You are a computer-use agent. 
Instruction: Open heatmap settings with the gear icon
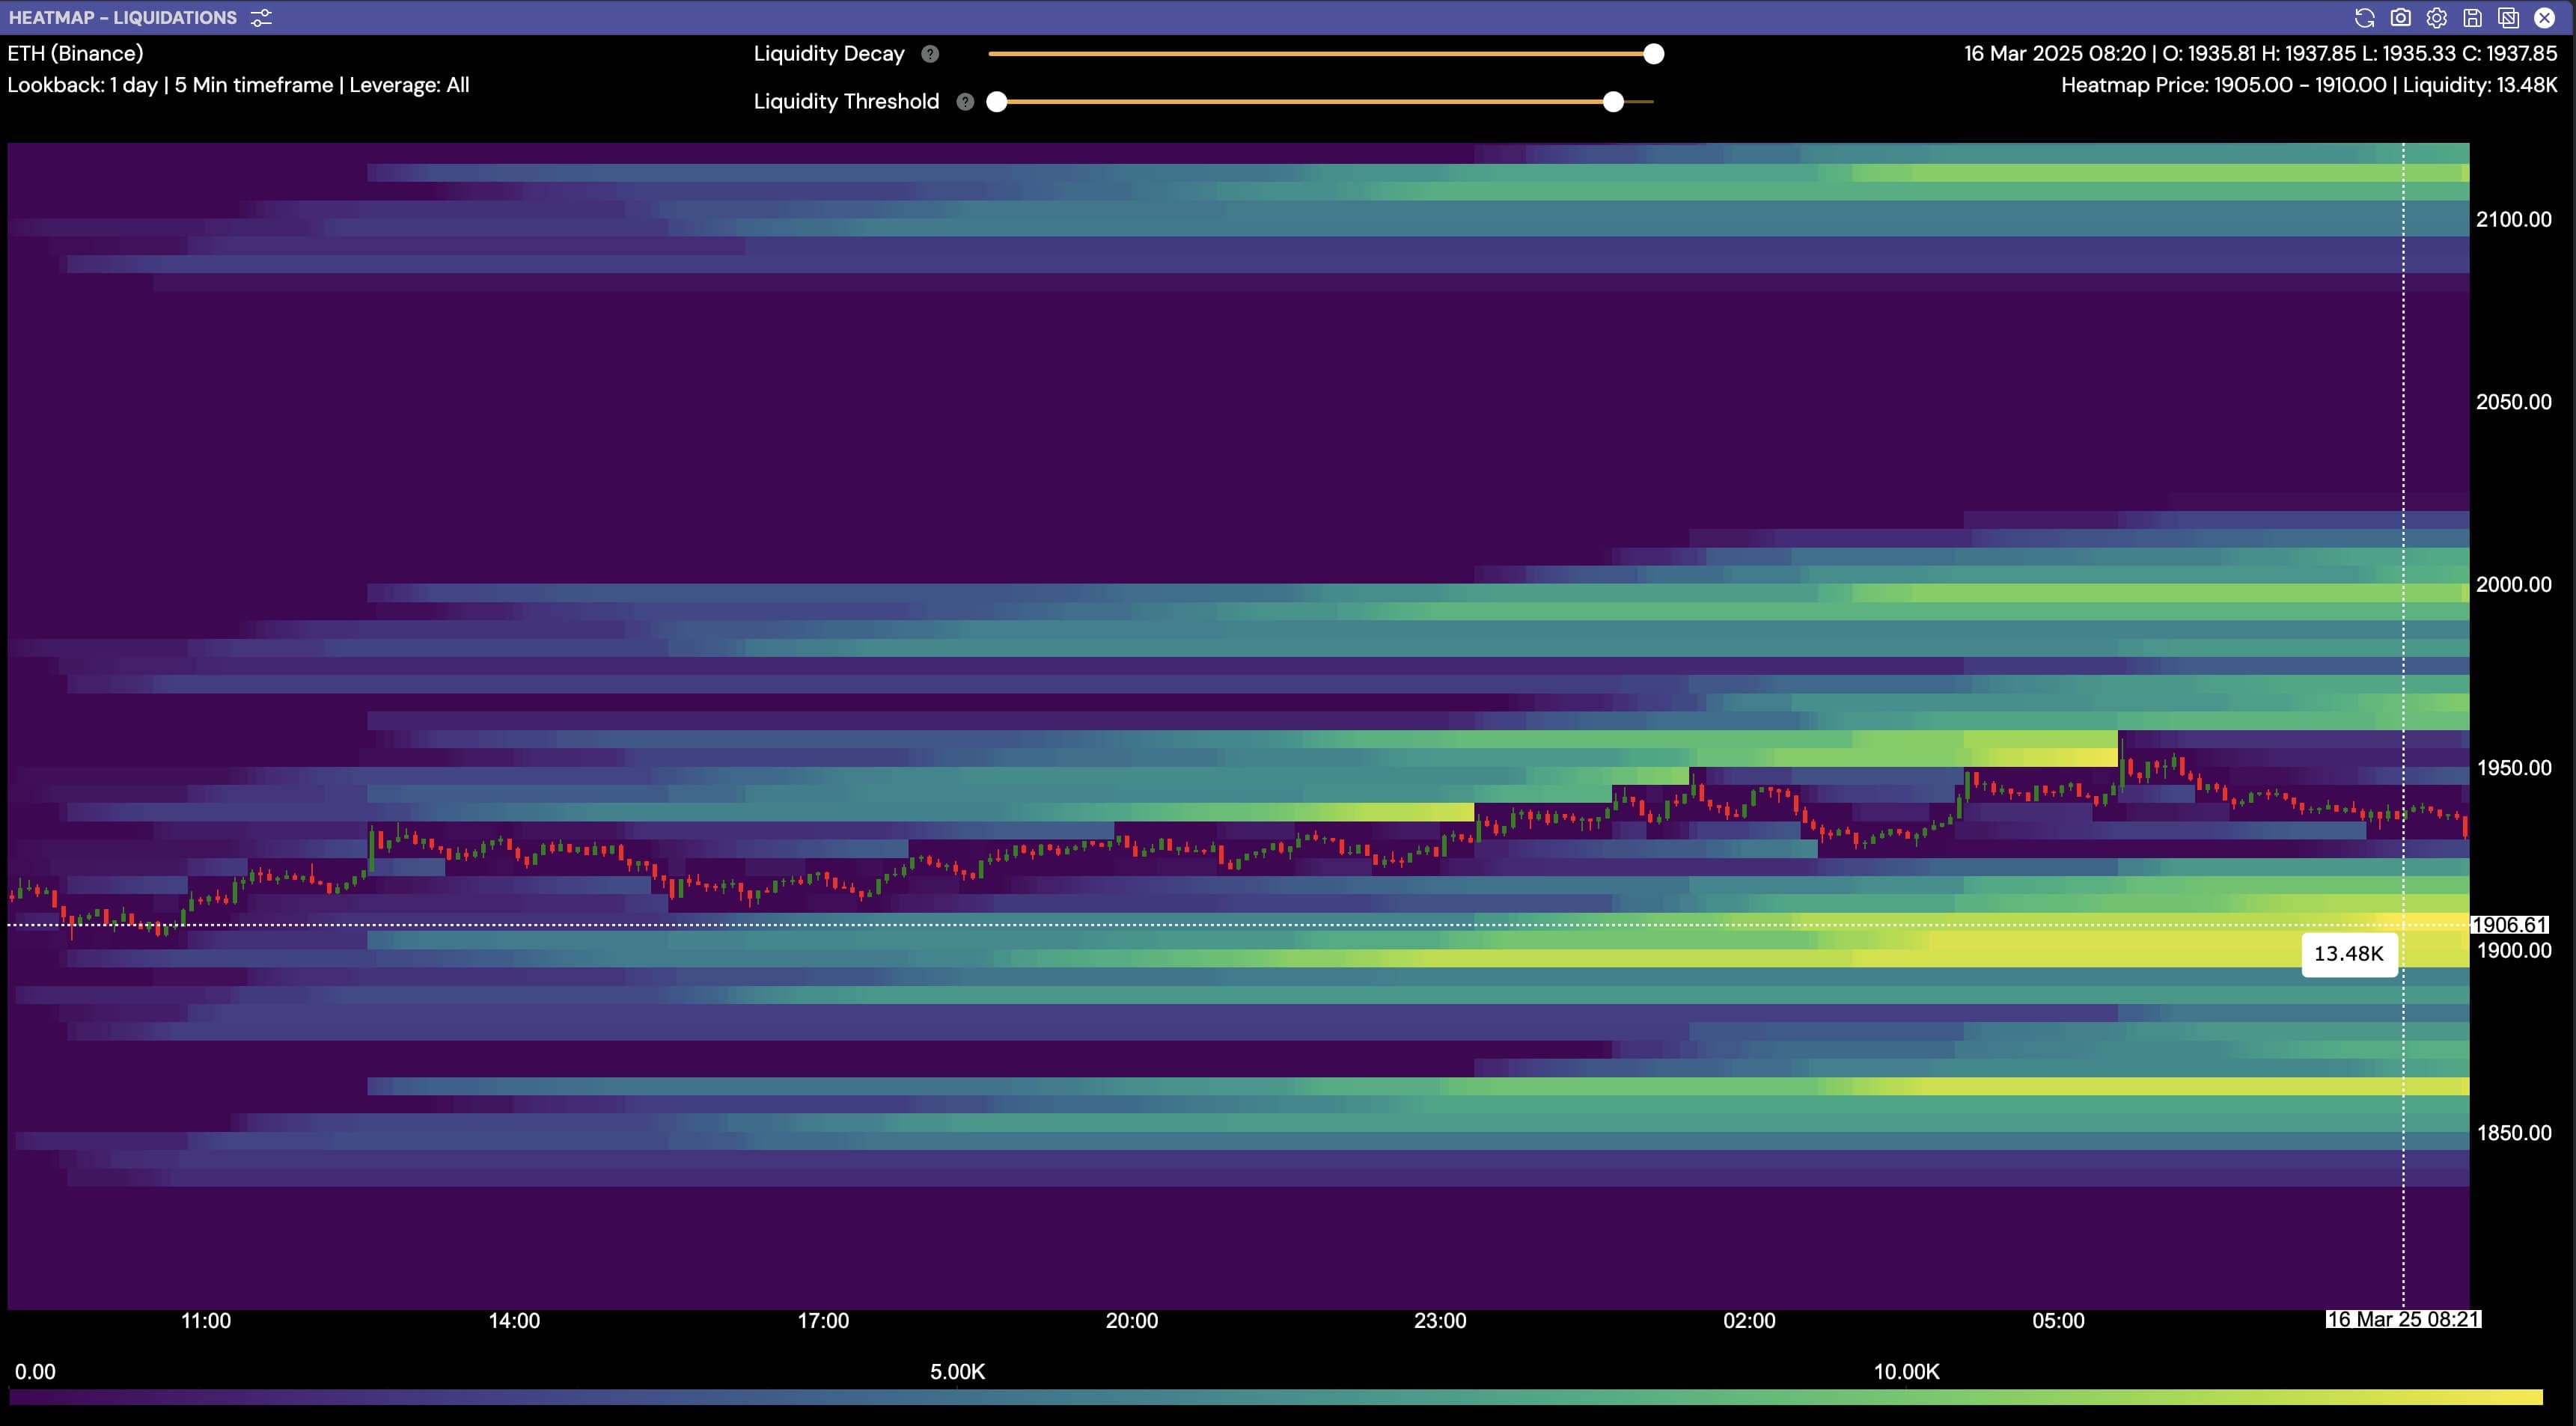pos(2436,18)
